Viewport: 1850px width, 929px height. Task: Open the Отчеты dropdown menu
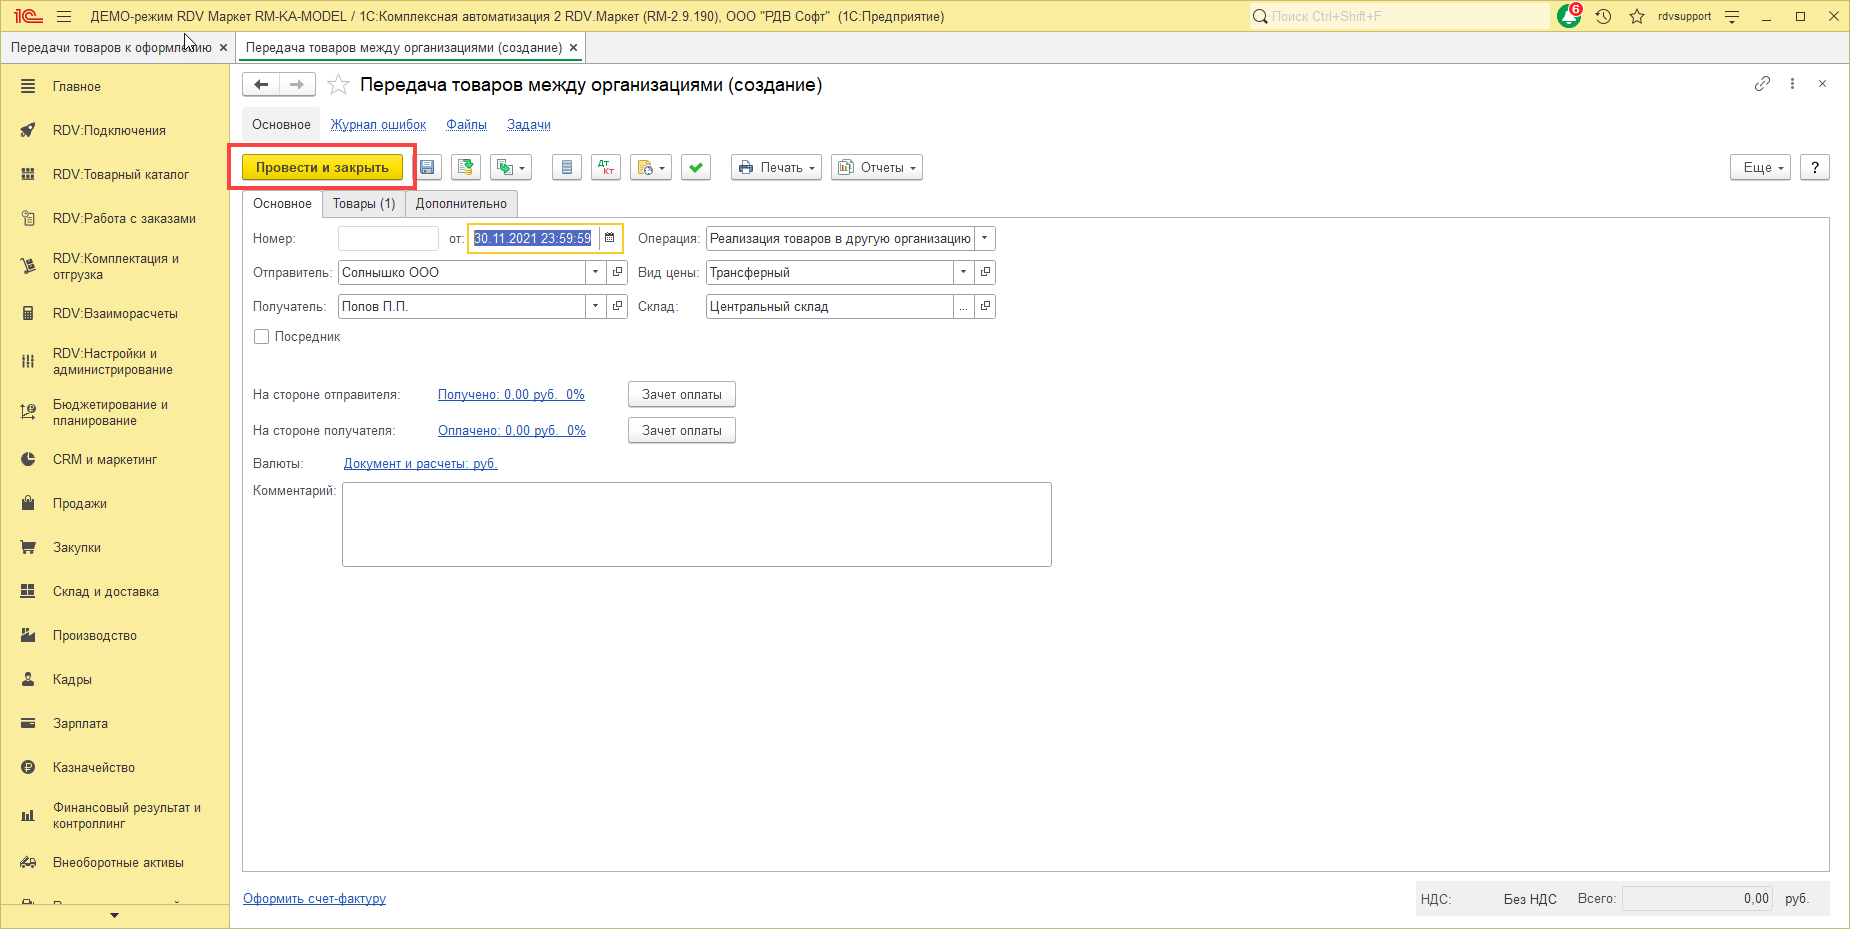click(x=877, y=168)
